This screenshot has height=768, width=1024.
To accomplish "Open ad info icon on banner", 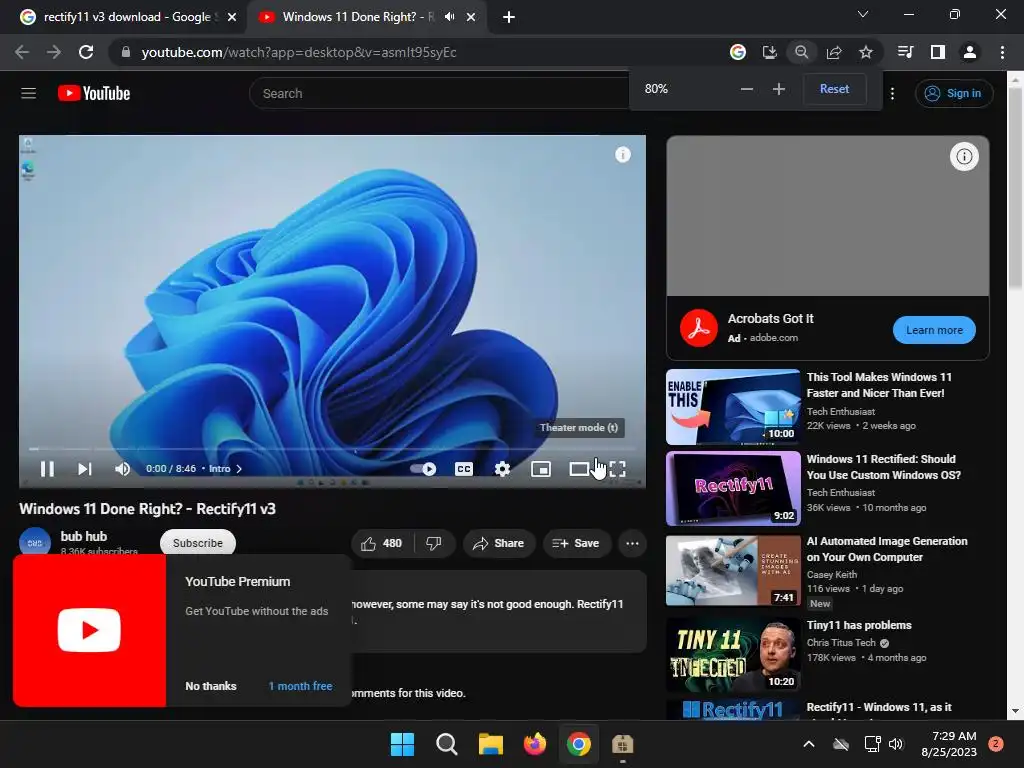I will click(964, 156).
